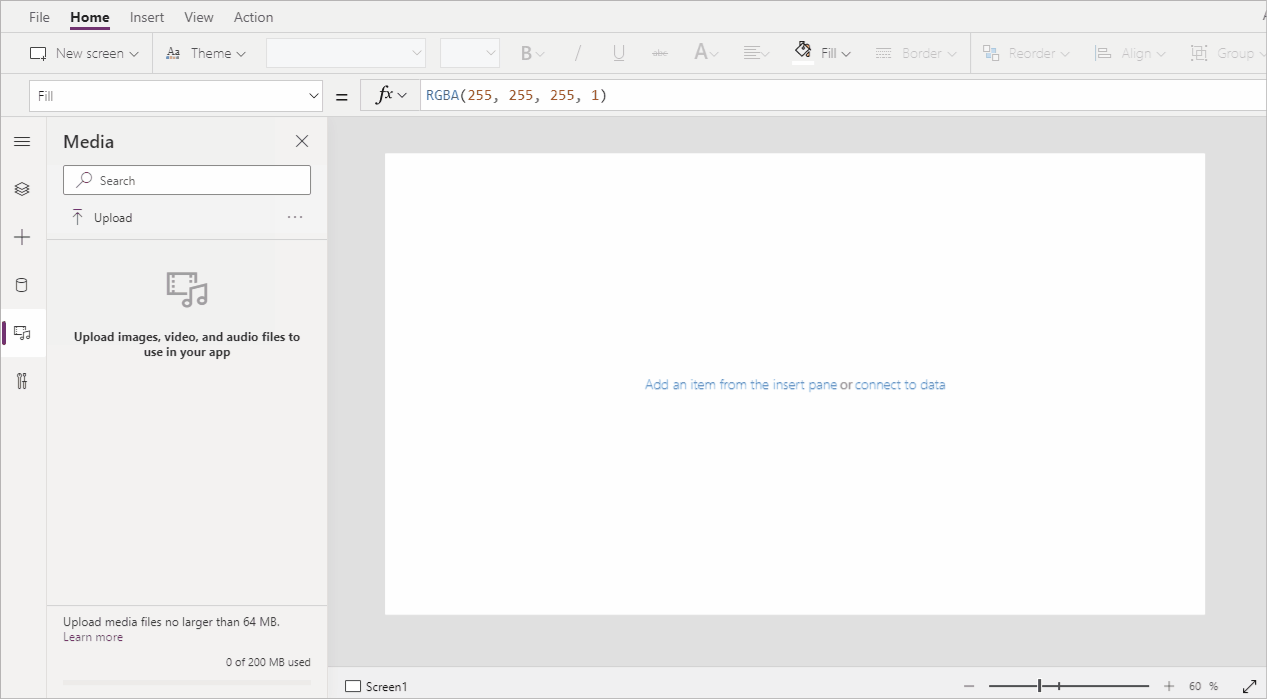Click the zoom slider track
The height and width of the screenshot is (699, 1267).
pyautogui.click(x=1100, y=686)
